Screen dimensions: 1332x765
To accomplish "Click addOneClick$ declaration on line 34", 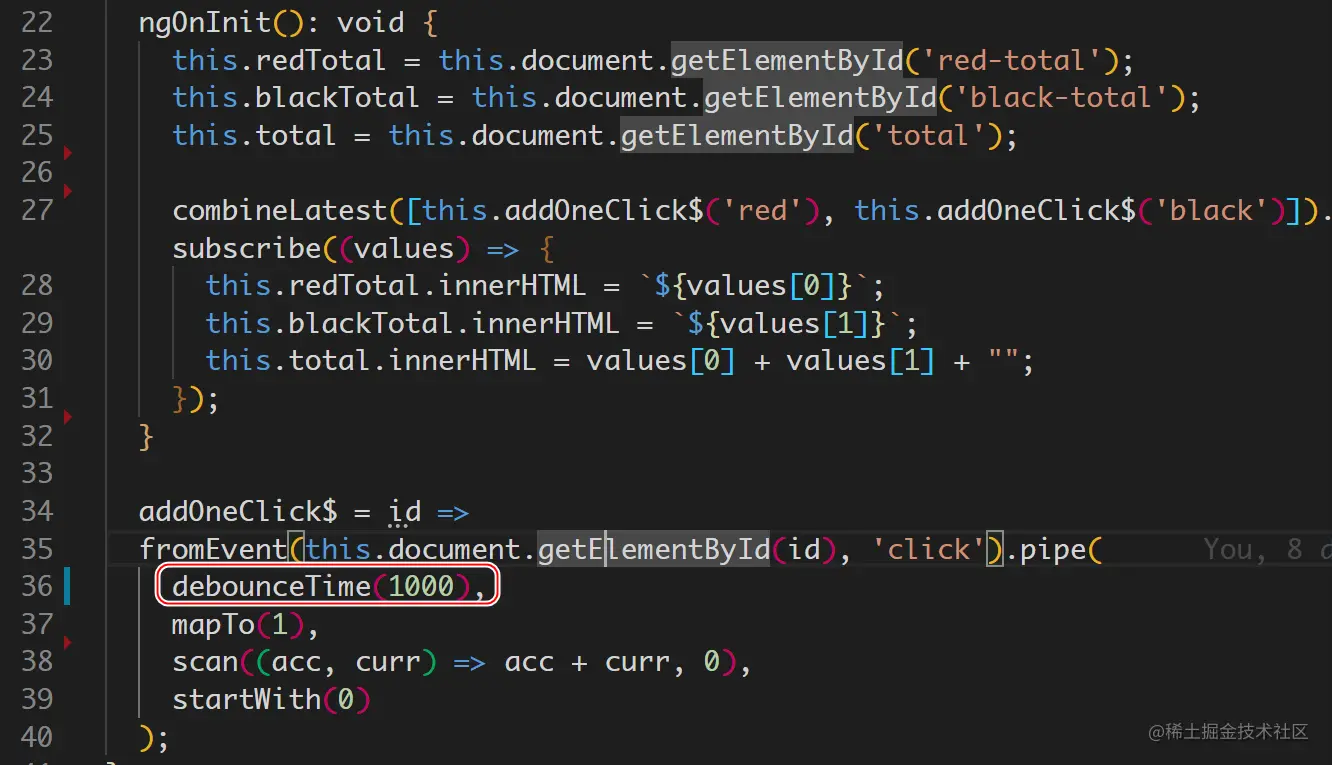I will click(x=238, y=512).
